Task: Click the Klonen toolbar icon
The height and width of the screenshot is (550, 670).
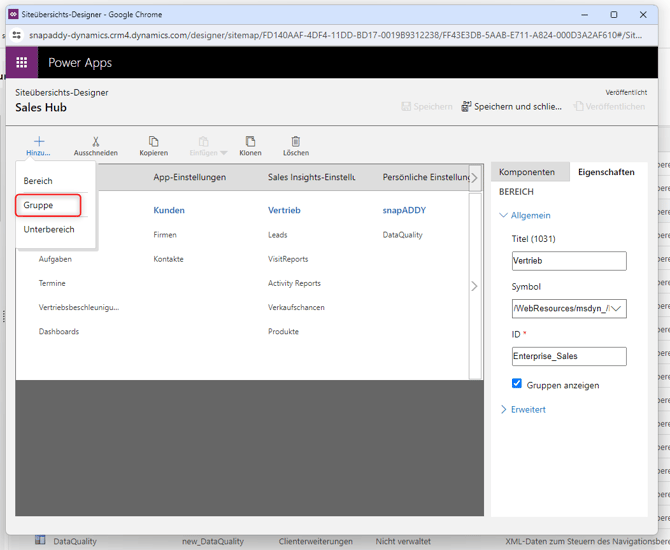Action: [x=250, y=142]
